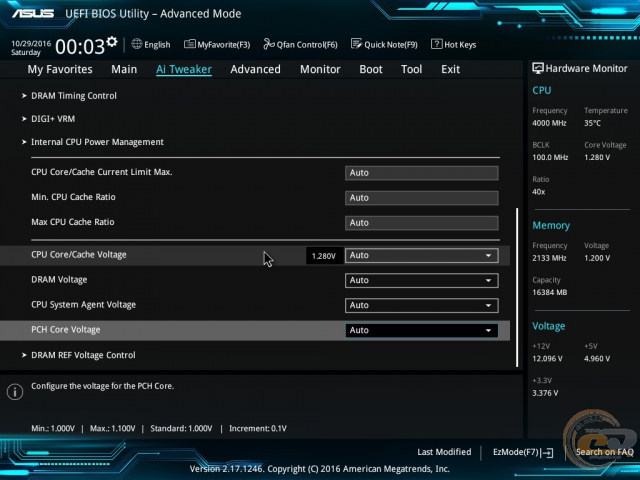The width and height of the screenshot is (640, 480).
Task: Click the Min. CPU Cache Ratio field
Action: pos(422,198)
